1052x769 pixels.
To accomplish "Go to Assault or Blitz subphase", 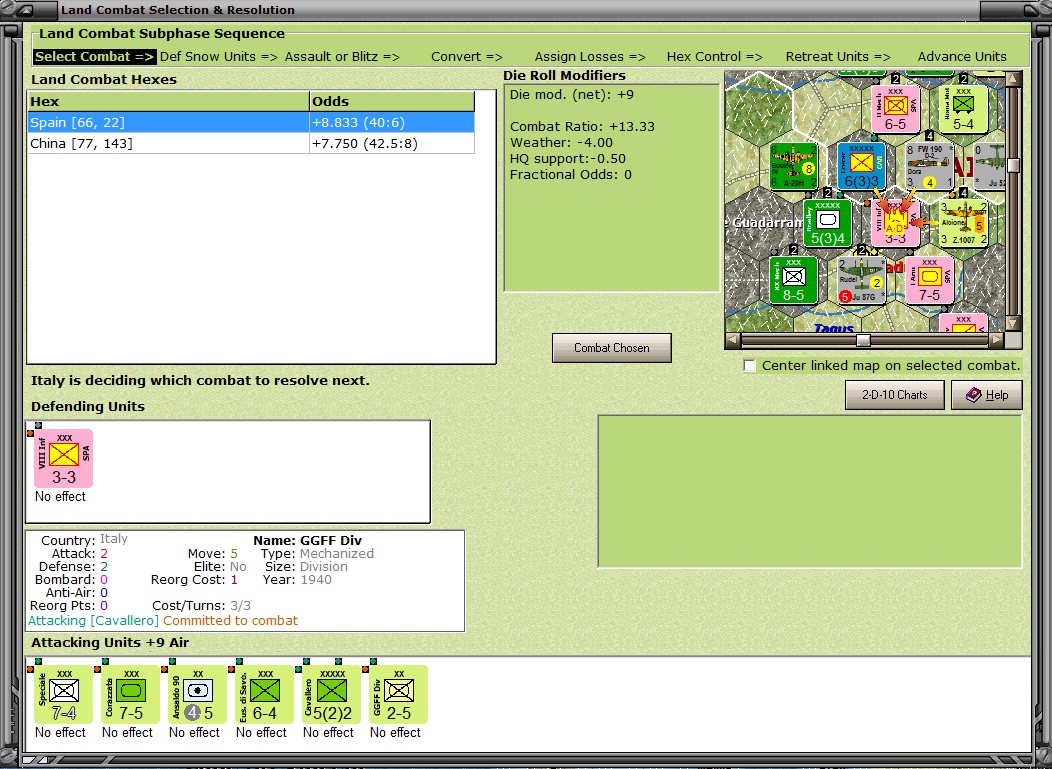I will (341, 57).
